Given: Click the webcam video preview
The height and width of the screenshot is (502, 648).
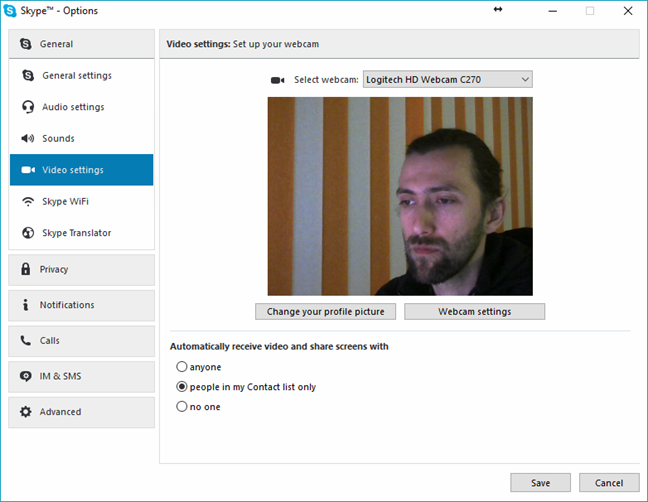Looking at the screenshot, I should [x=400, y=196].
